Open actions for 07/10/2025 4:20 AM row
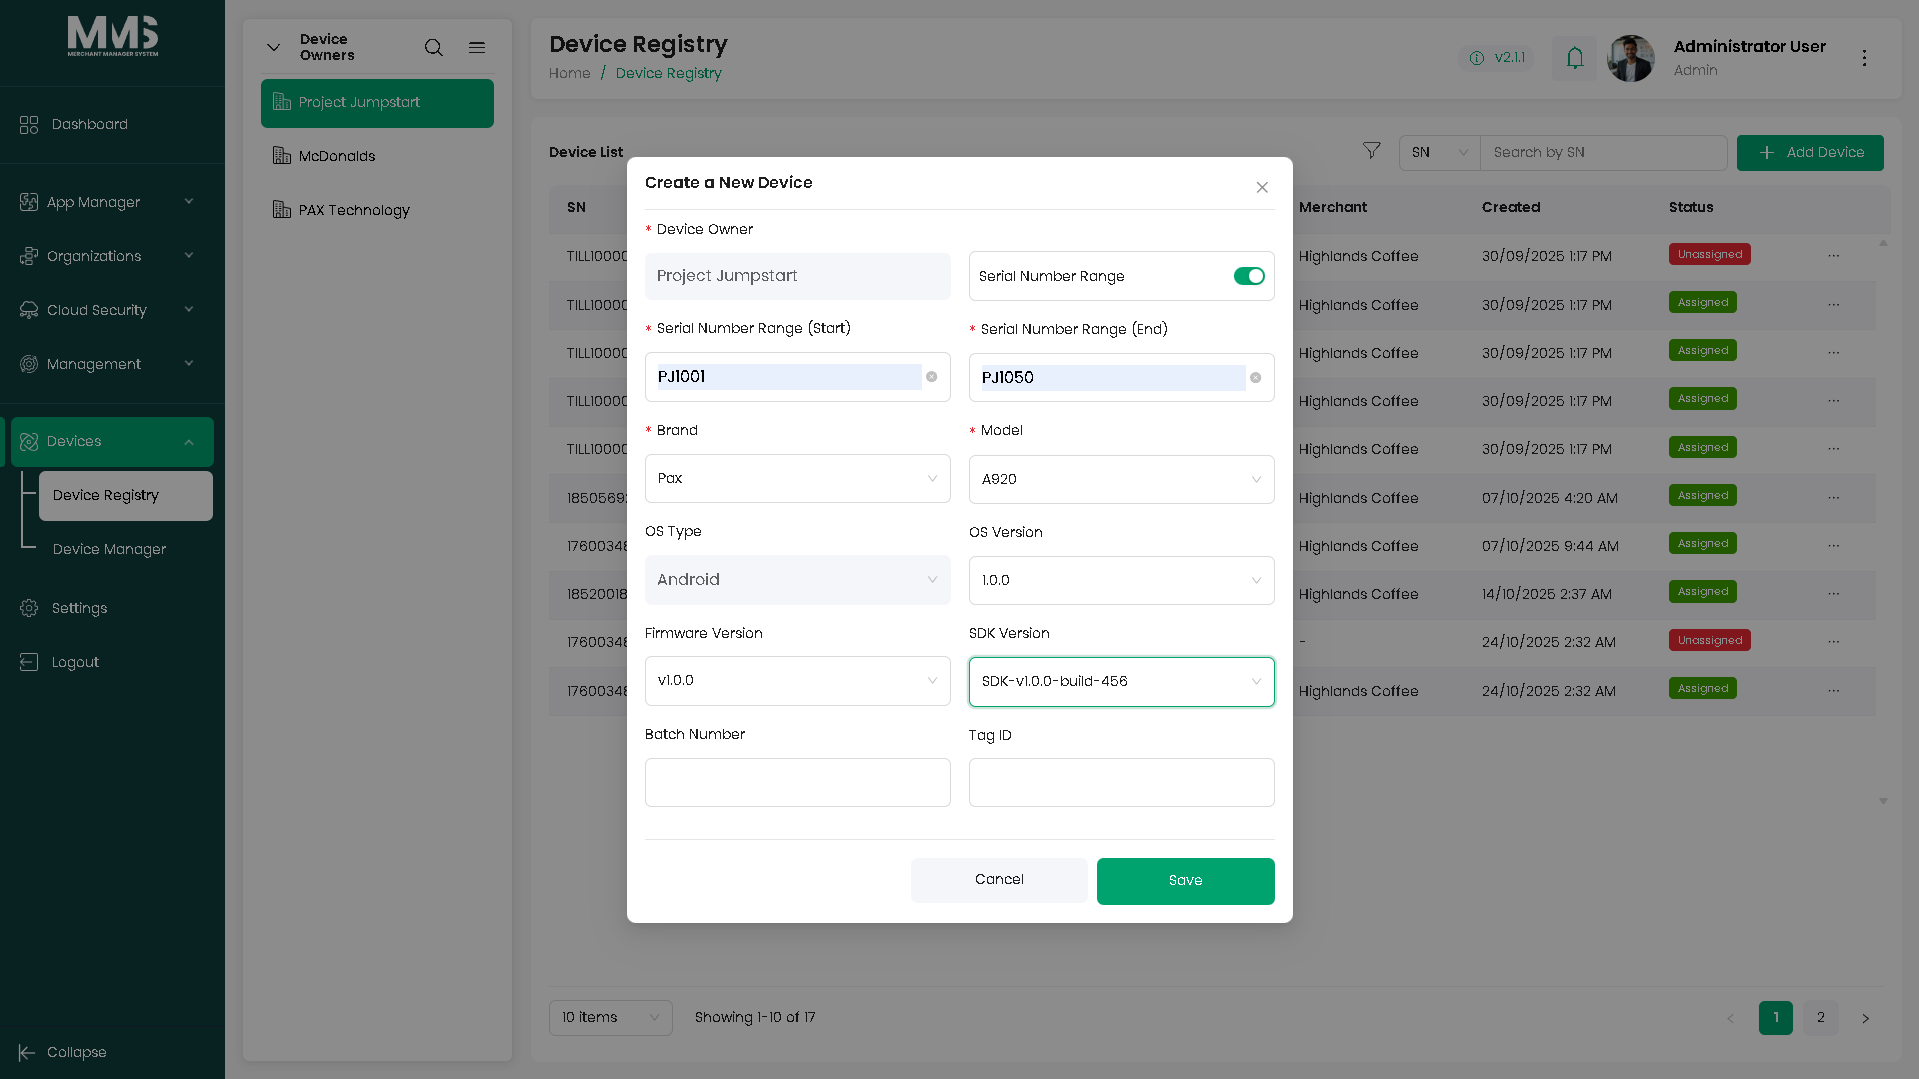This screenshot has width=1919, height=1079. click(x=1833, y=498)
